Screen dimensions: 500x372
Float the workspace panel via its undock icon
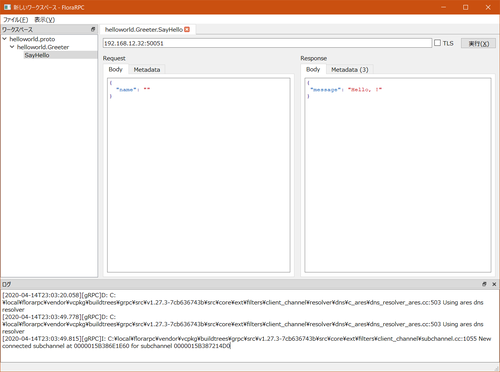(93, 29)
